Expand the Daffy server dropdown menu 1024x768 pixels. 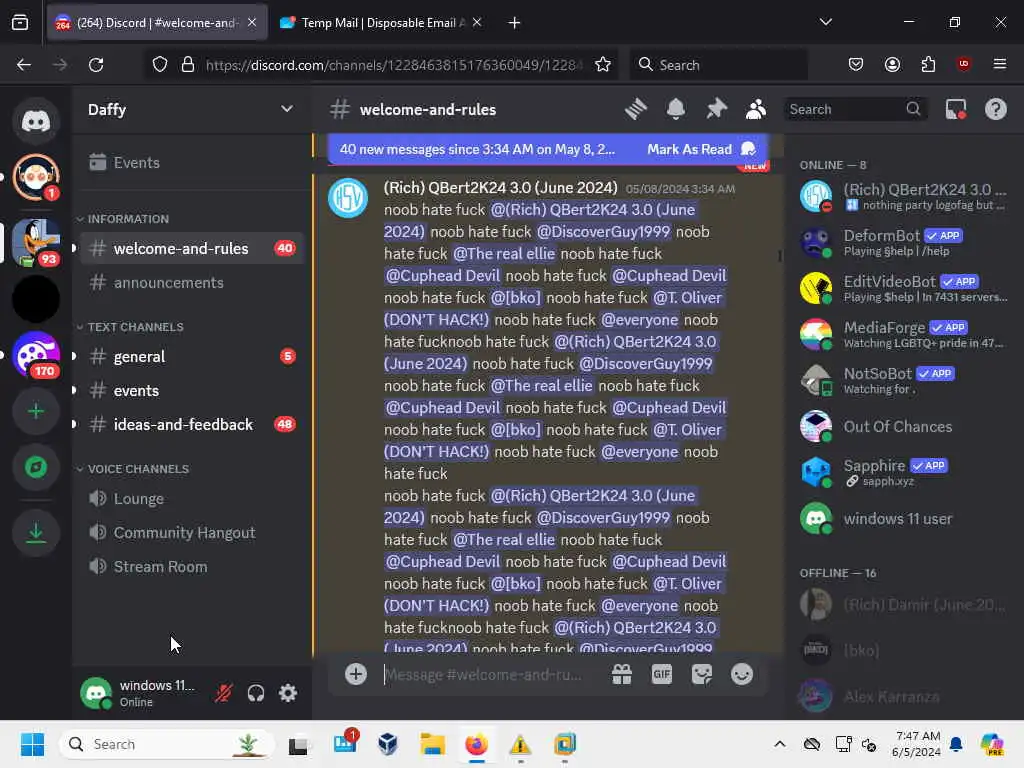coord(287,109)
